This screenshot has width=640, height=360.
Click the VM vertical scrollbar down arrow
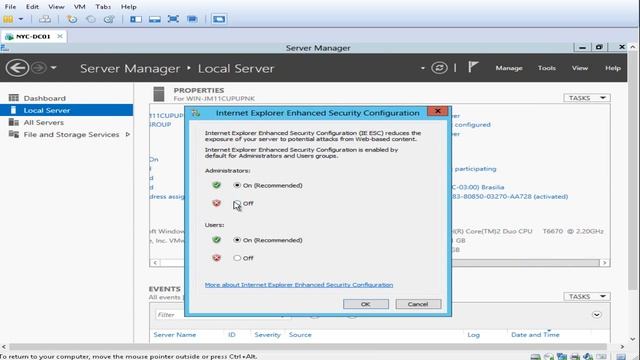[633, 339]
